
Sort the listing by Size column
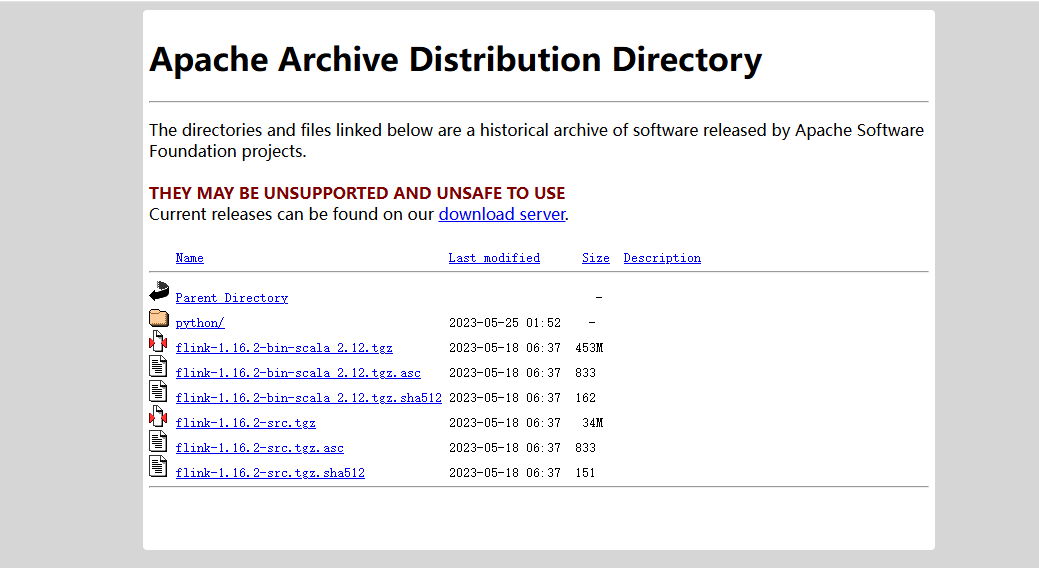pyautogui.click(x=596, y=258)
